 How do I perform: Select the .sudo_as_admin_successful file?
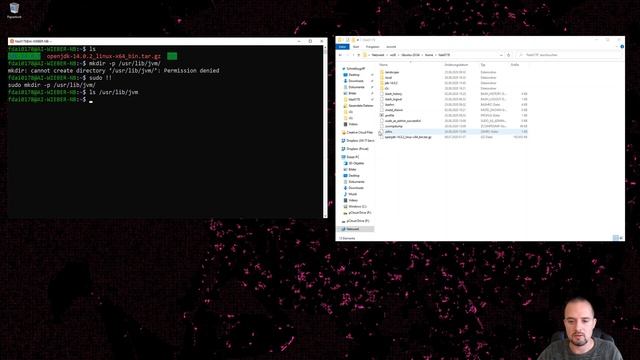pos(402,121)
